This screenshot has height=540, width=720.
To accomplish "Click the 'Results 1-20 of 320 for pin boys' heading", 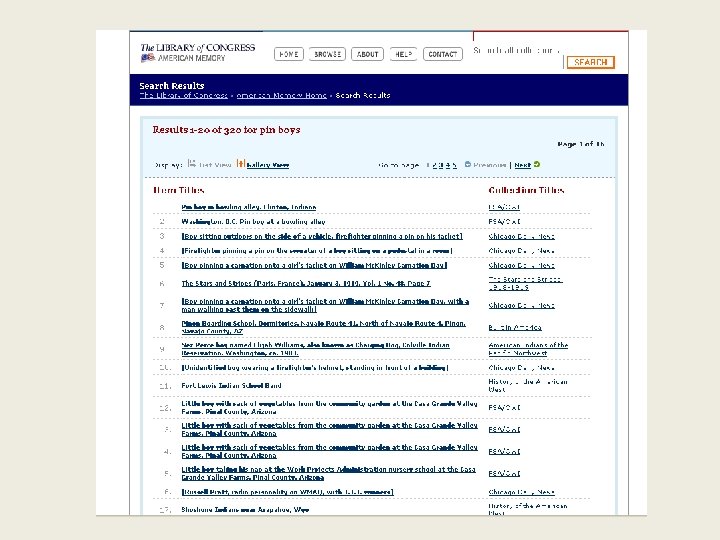I will pyautogui.click(x=226, y=130).
